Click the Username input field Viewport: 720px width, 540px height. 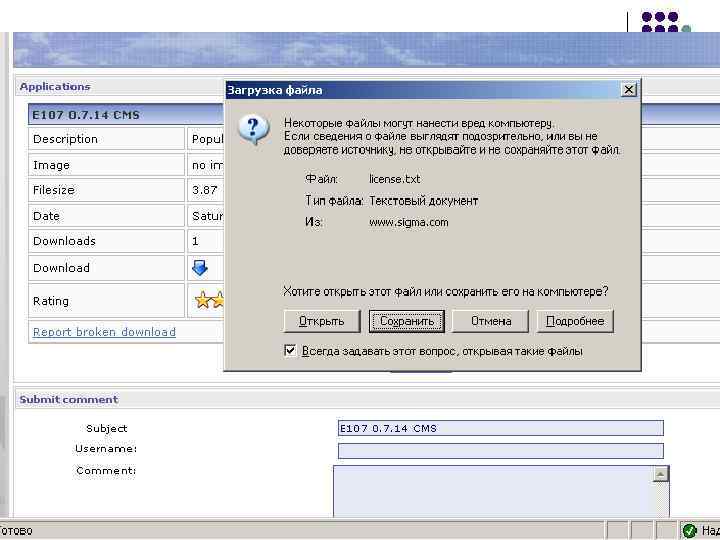501,450
